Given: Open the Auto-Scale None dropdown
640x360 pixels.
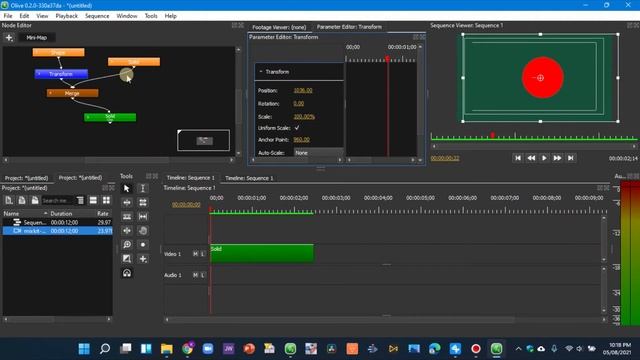Looking at the screenshot, I should point(318,153).
